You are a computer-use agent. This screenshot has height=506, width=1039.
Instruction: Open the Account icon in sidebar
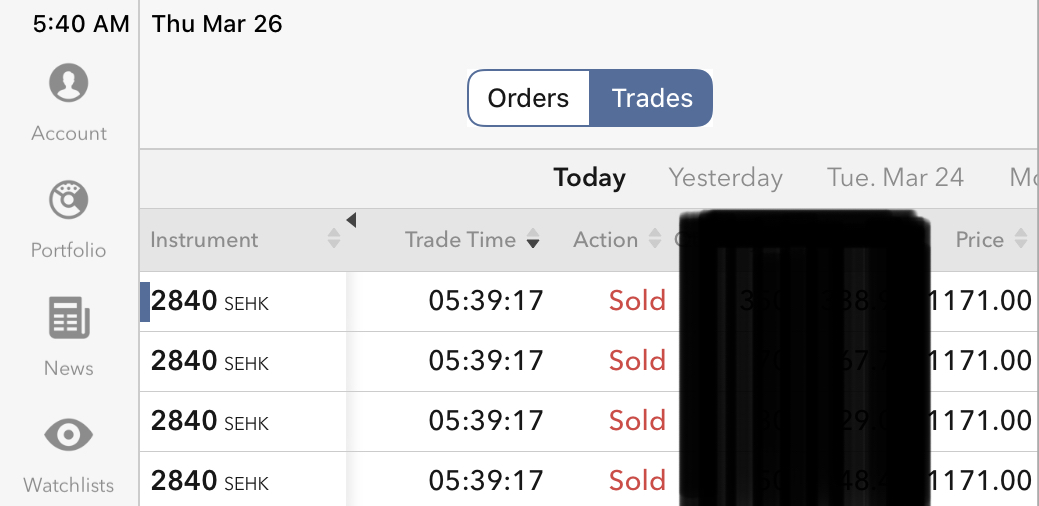pyautogui.click(x=69, y=83)
